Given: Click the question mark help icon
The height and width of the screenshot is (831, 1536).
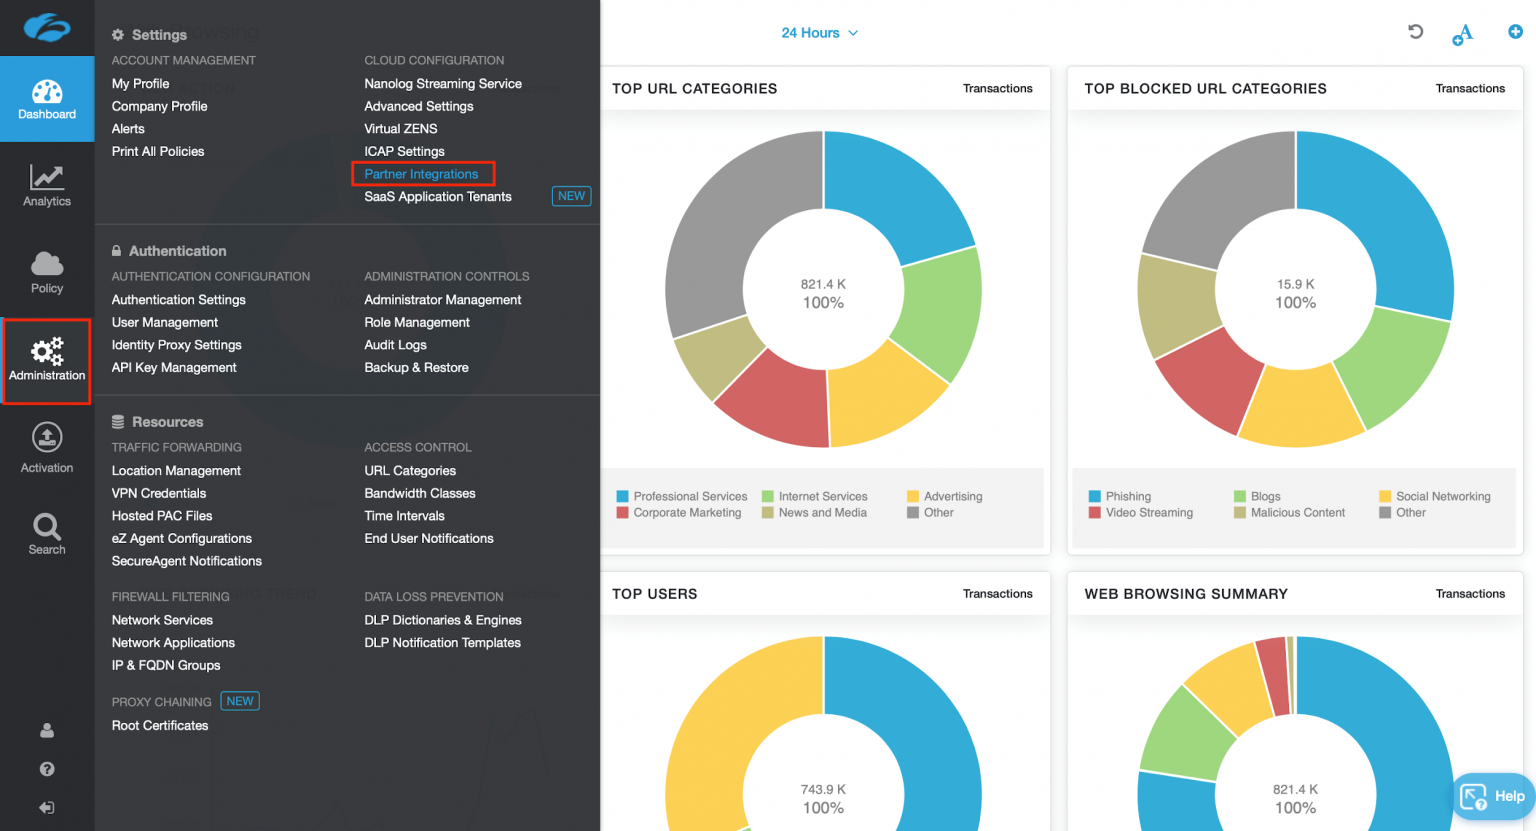Looking at the screenshot, I should point(46,769).
